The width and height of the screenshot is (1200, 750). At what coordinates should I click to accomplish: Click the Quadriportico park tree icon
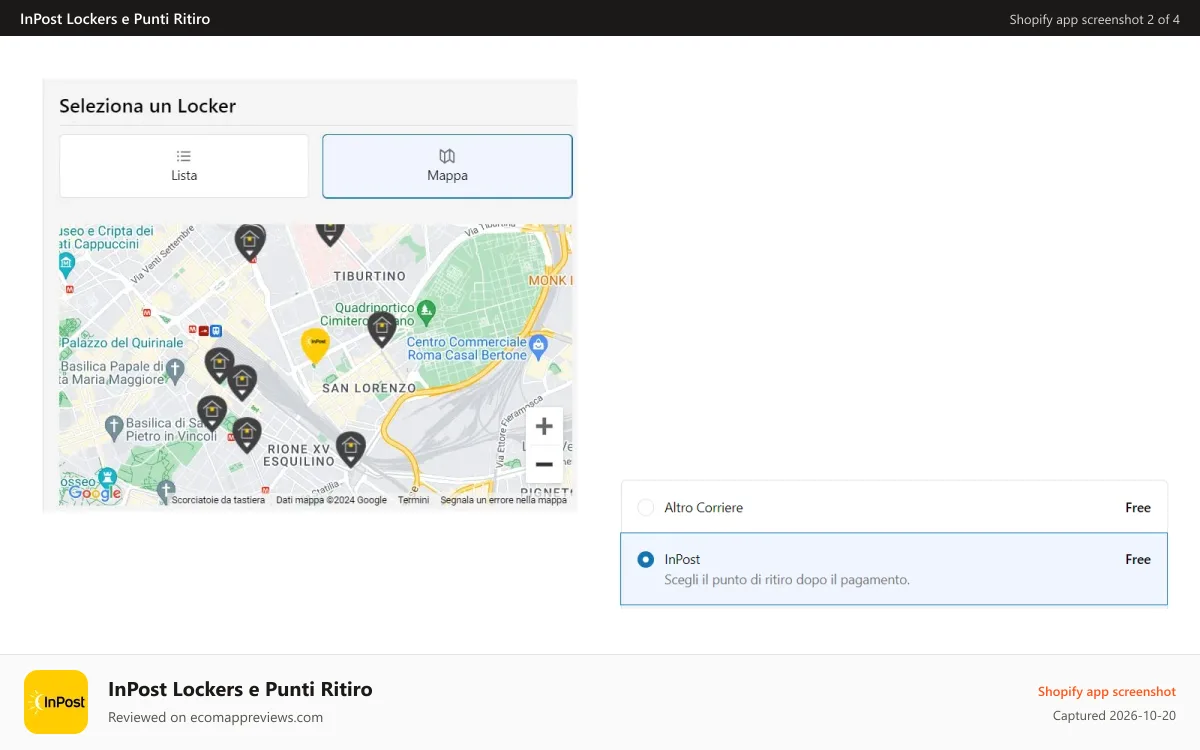point(426,310)
